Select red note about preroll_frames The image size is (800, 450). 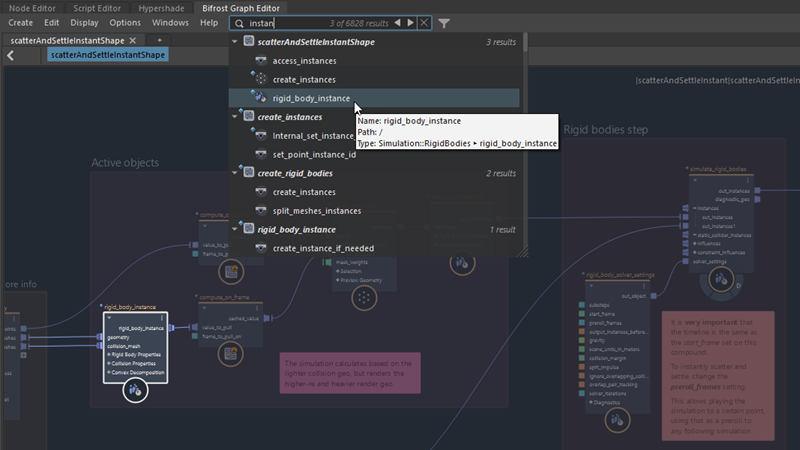tap(718, 376)
